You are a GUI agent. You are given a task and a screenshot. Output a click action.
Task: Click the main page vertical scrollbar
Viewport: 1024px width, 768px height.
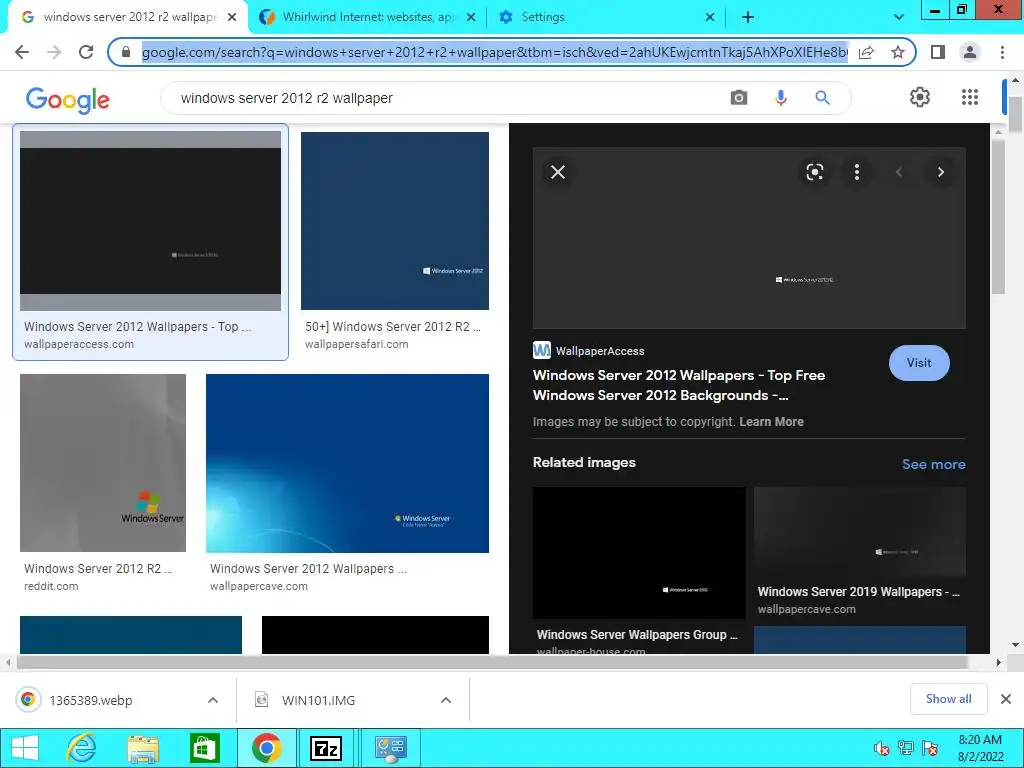[1015, 115]
